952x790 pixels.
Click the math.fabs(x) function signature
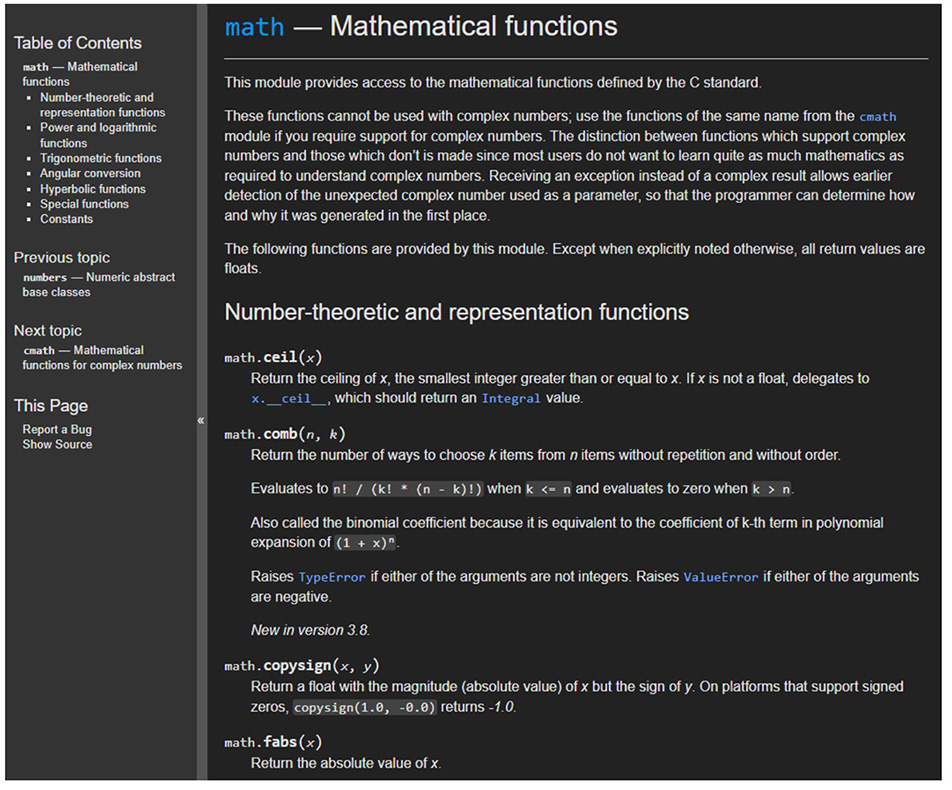(273, 743)
